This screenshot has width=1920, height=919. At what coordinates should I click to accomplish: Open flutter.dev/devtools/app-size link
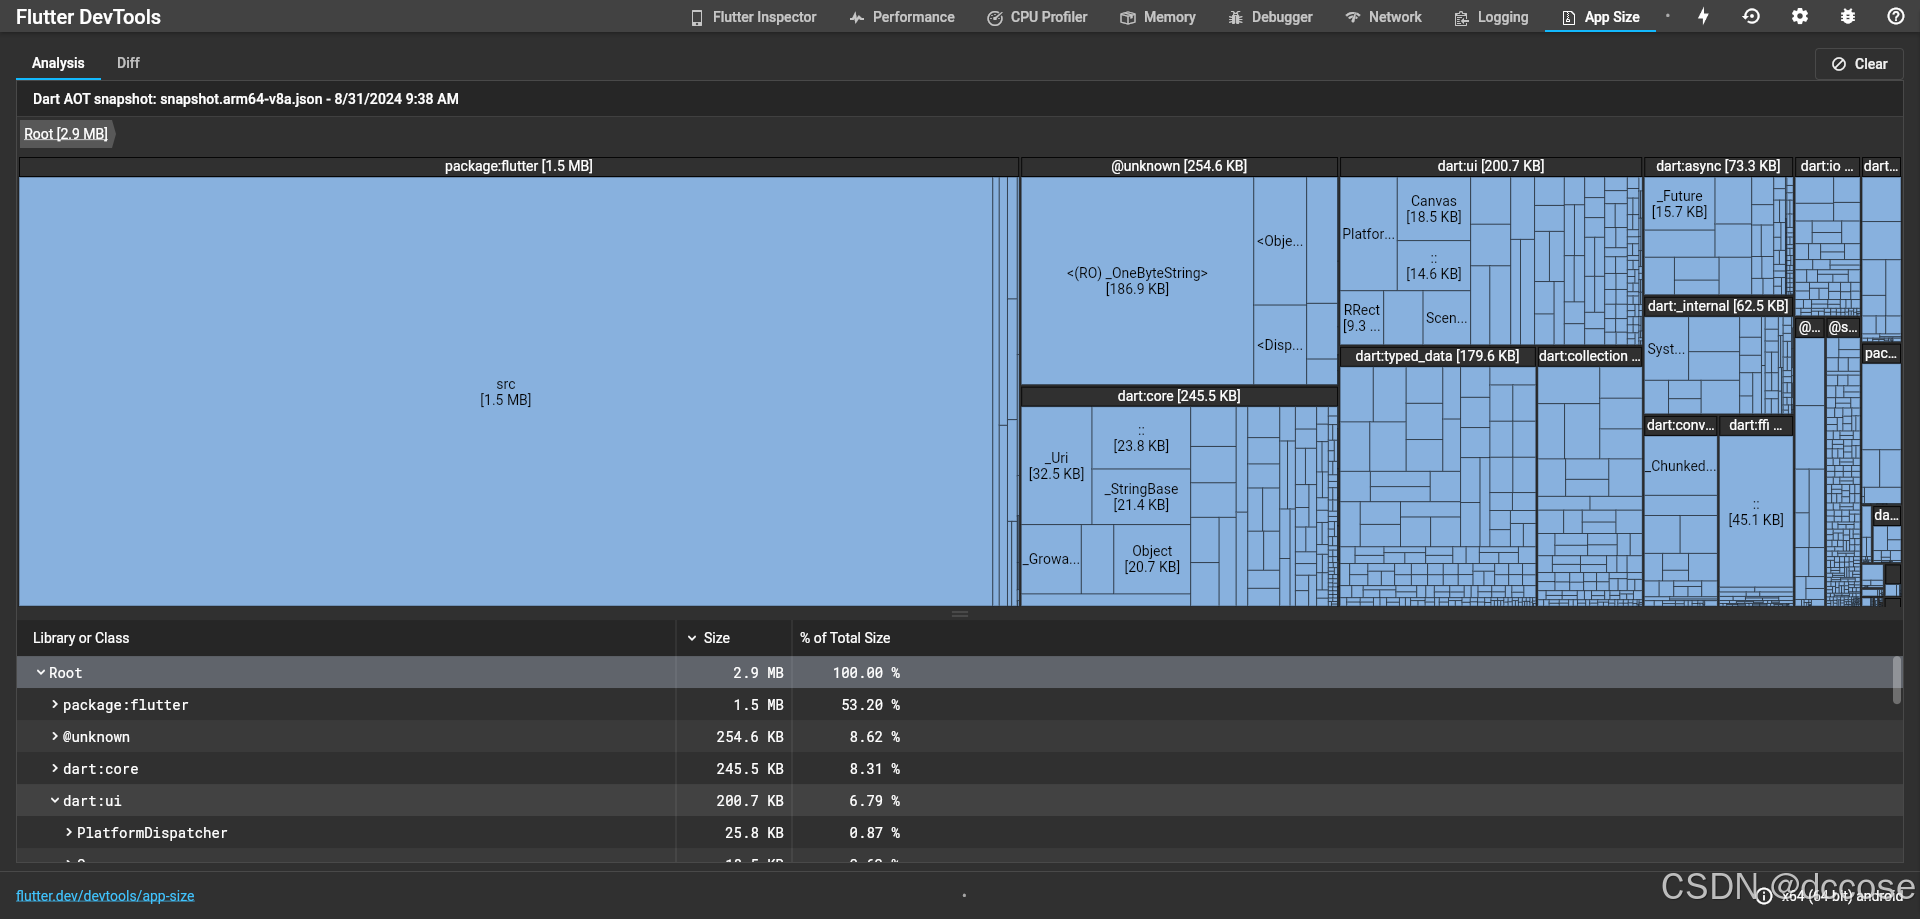(105, 896)
